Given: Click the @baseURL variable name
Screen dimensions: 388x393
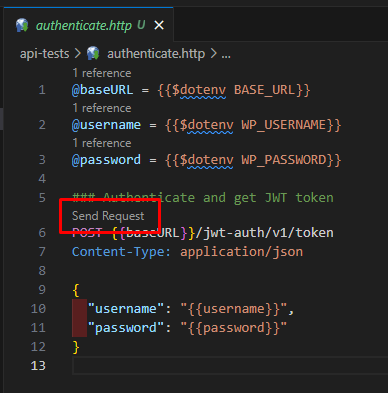Looking at the screenshot, I should pos(103,90).
